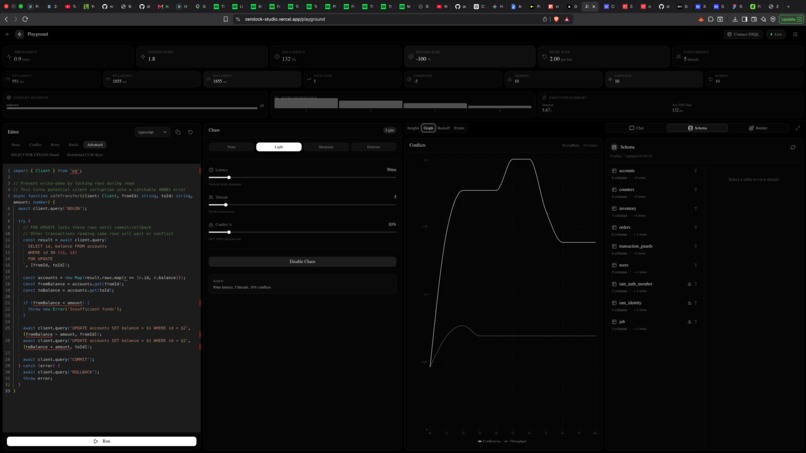Expand the inventory table in Schema

coord(654,212)
